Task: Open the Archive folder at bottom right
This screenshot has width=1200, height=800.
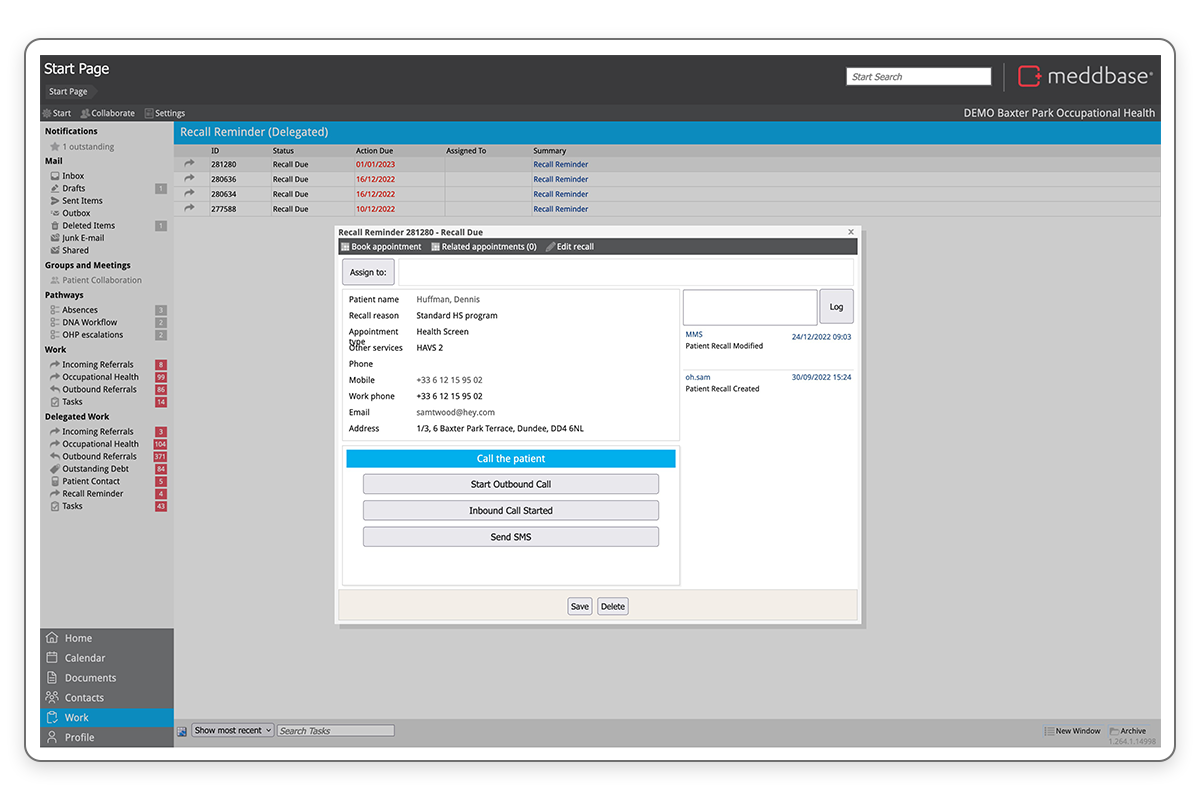Action: pos(1129,730)
